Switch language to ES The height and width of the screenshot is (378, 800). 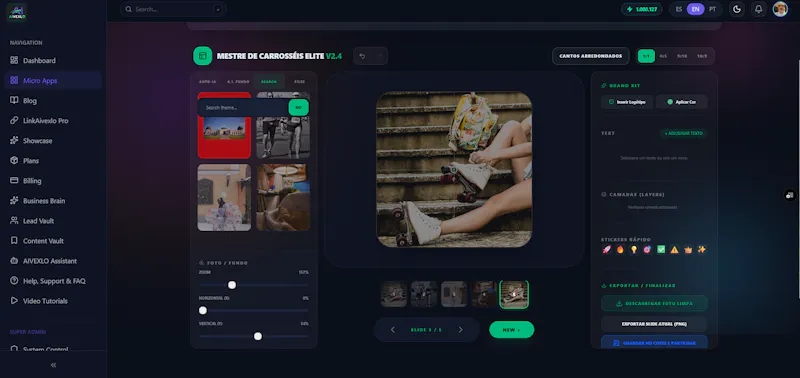pyautogui.click(x=679, y=9)
